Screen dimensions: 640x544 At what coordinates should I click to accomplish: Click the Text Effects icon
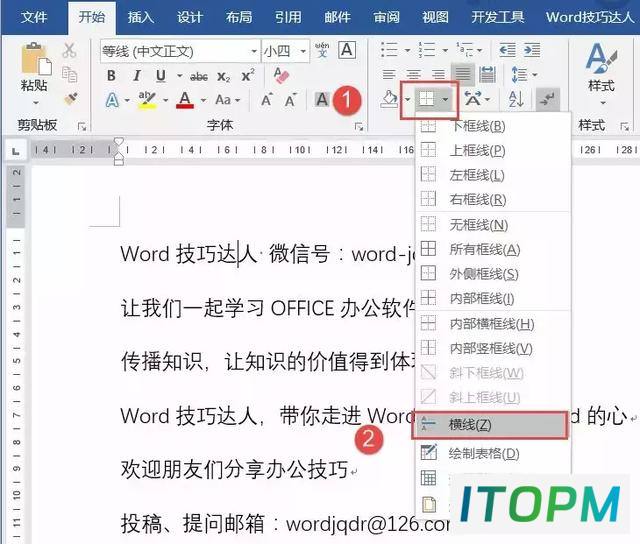[x=112, y=100]
